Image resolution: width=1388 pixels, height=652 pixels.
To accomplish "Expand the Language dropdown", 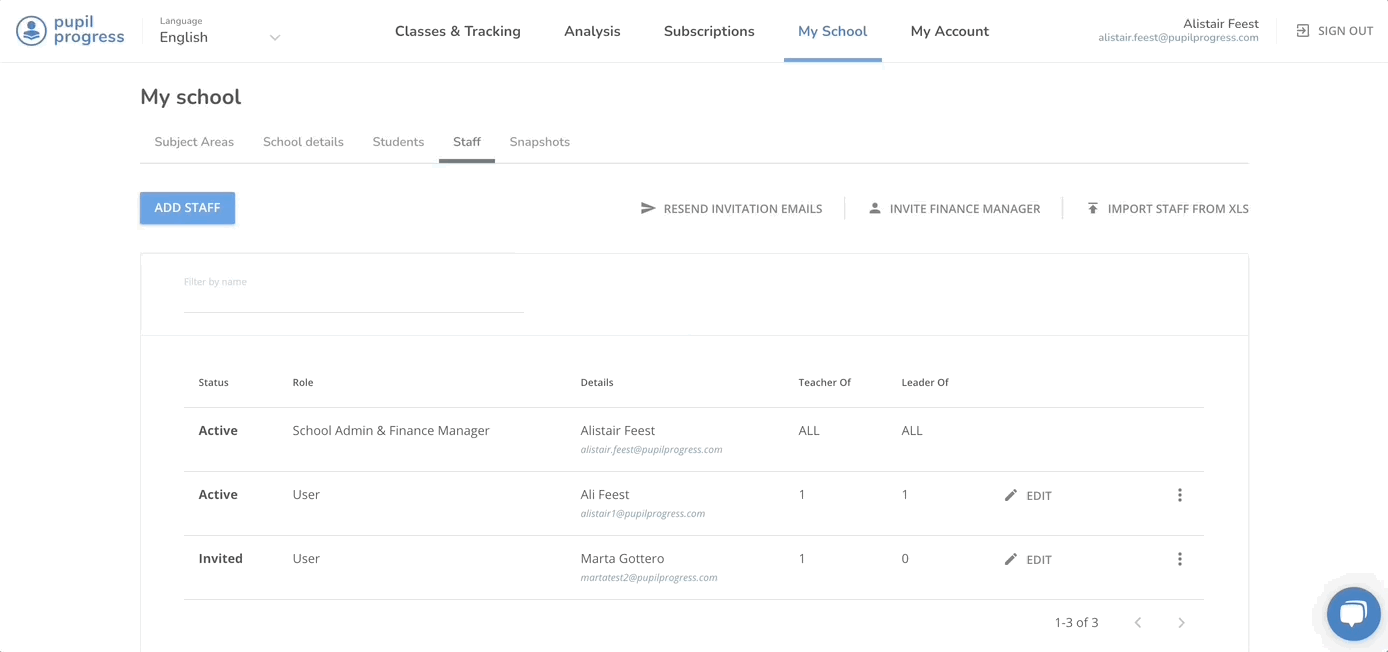I will (274, 38).
